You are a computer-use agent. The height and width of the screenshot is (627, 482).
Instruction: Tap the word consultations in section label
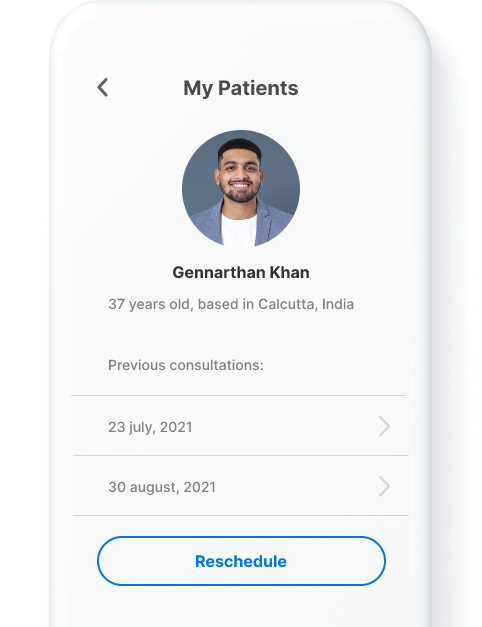tap(216, 365)
